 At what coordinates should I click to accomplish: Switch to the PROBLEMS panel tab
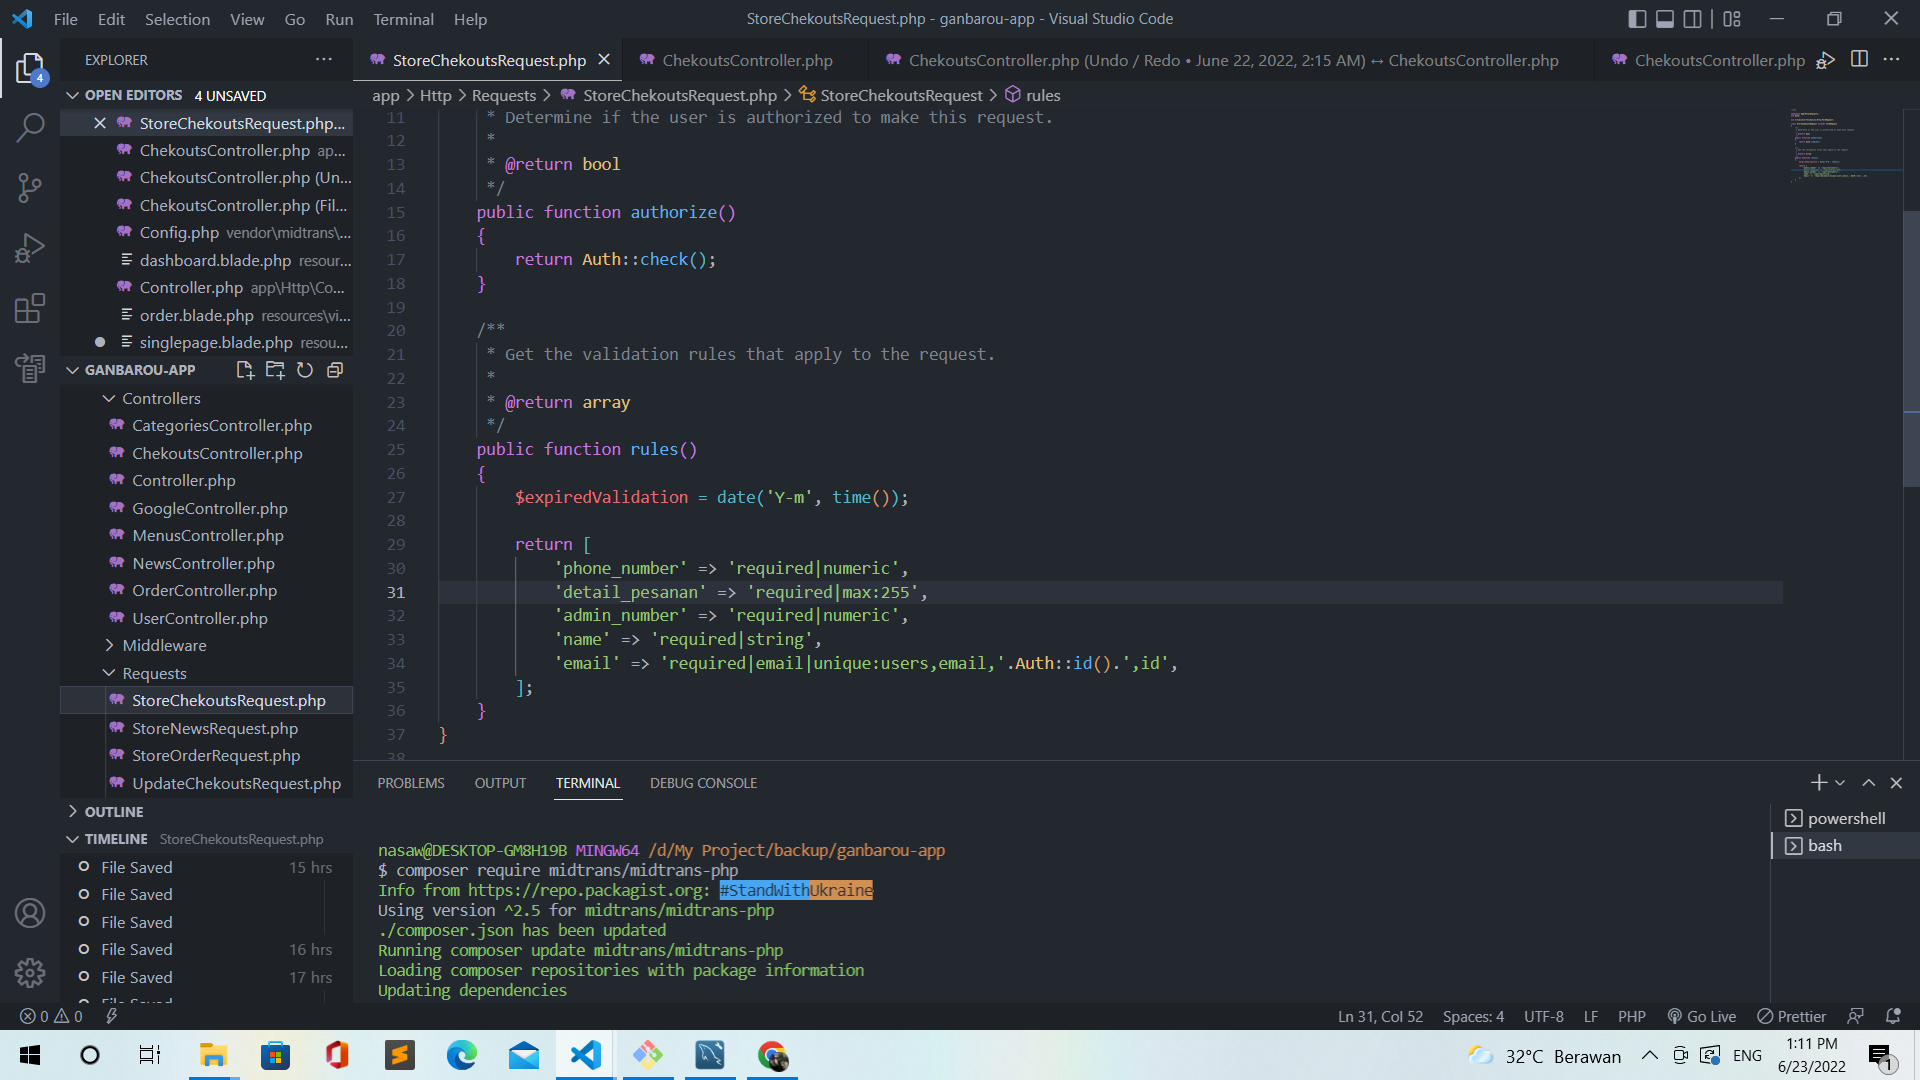click(x=411, y=783)
